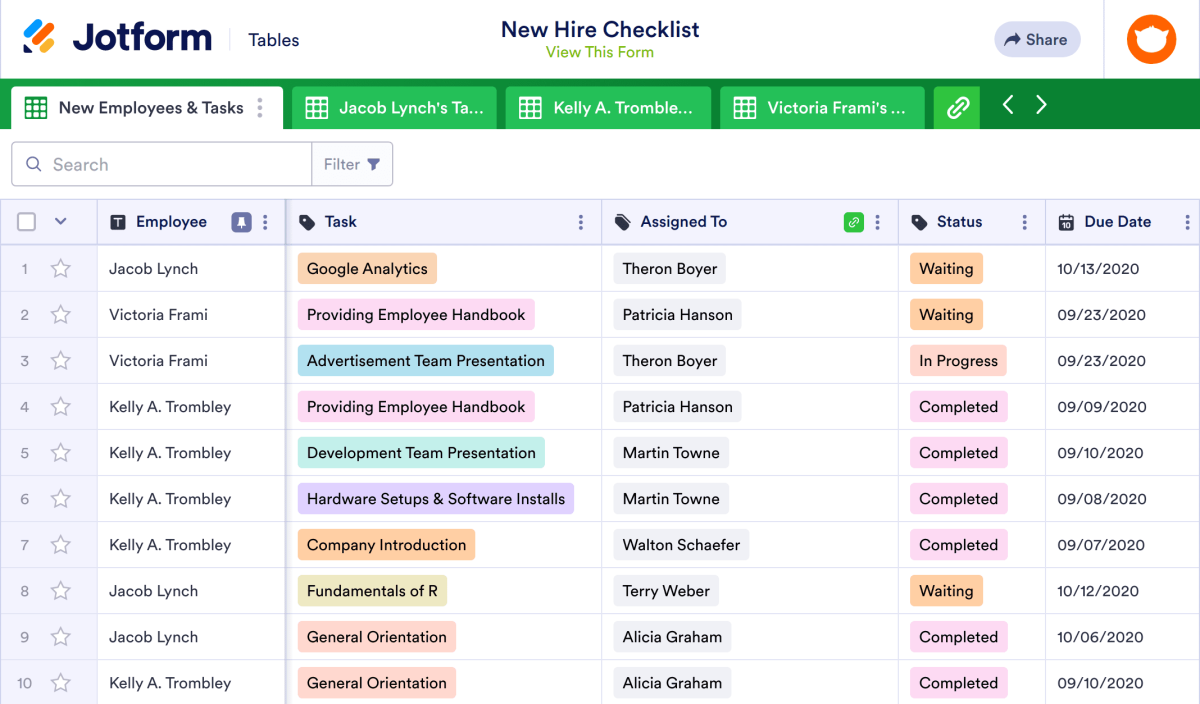Viewport: 1200px width, 704px height.
Task: Open the Filter dropdown
Action: pos(352,164)
